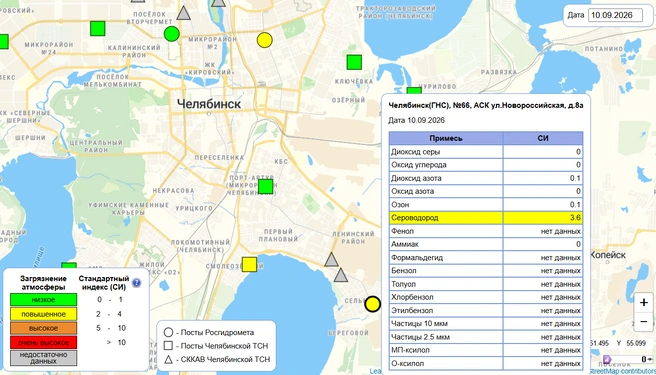Viewport: 656px width, 375px height.
Task: Click the 'Дата 10.09.2026' line in popup
Action: point(416,121)
